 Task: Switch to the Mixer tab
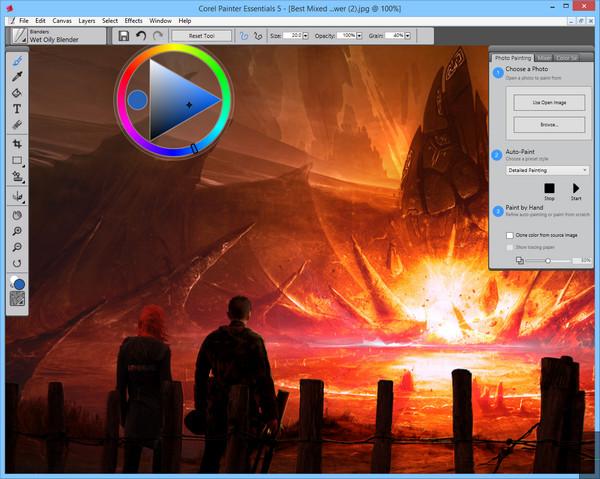coord(543,58)
